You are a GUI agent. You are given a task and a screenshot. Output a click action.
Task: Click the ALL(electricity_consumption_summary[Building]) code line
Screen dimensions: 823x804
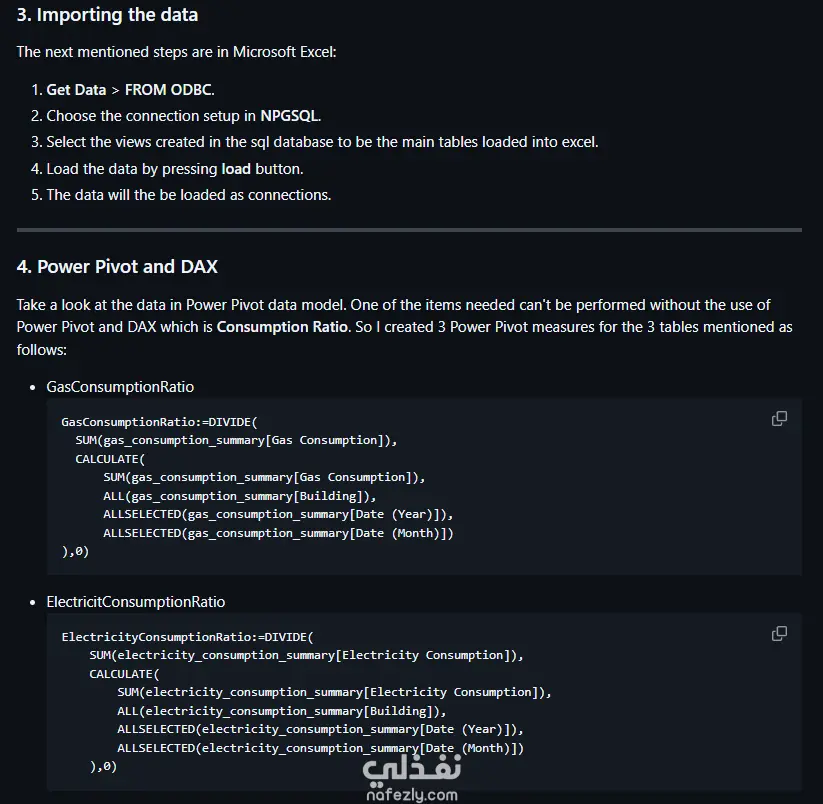(x=281, y=711)
